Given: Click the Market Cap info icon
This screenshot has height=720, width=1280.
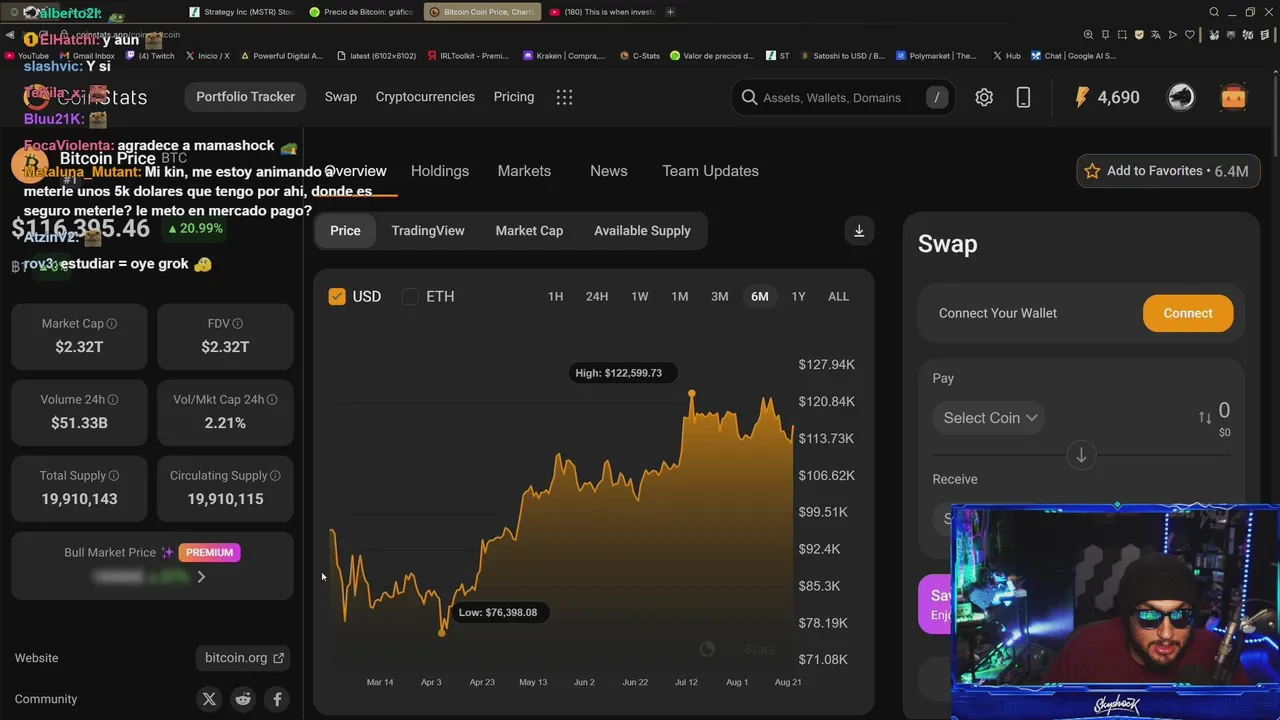Looking at the screenshot, I should point(112,324).
